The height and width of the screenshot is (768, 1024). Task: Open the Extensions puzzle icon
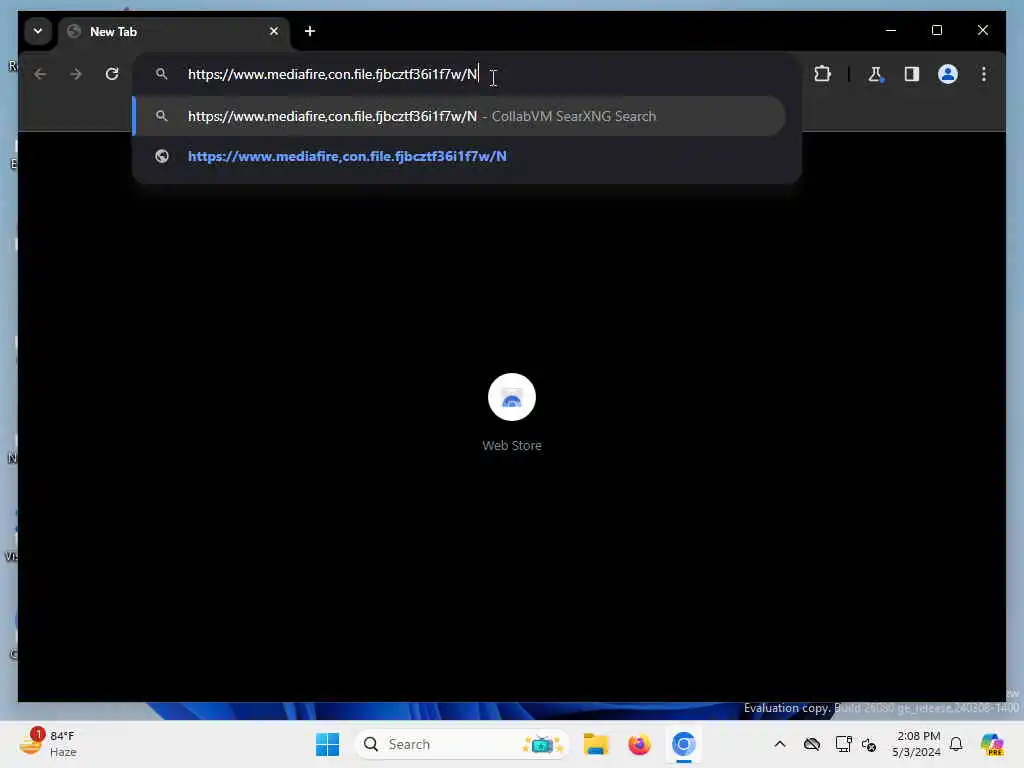(822, 74)
